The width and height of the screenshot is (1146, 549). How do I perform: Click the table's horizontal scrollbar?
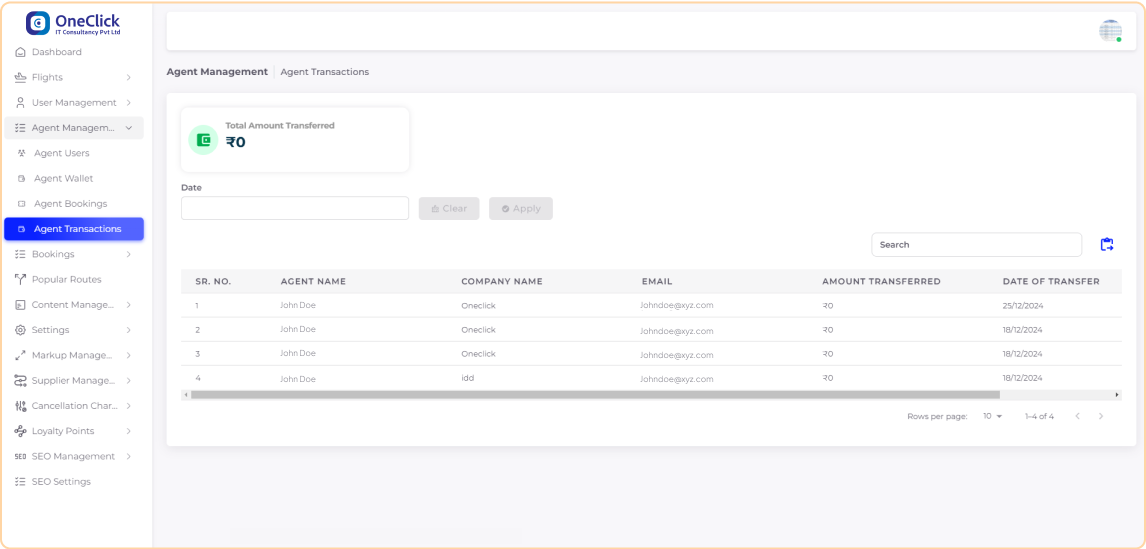[580, 395]
